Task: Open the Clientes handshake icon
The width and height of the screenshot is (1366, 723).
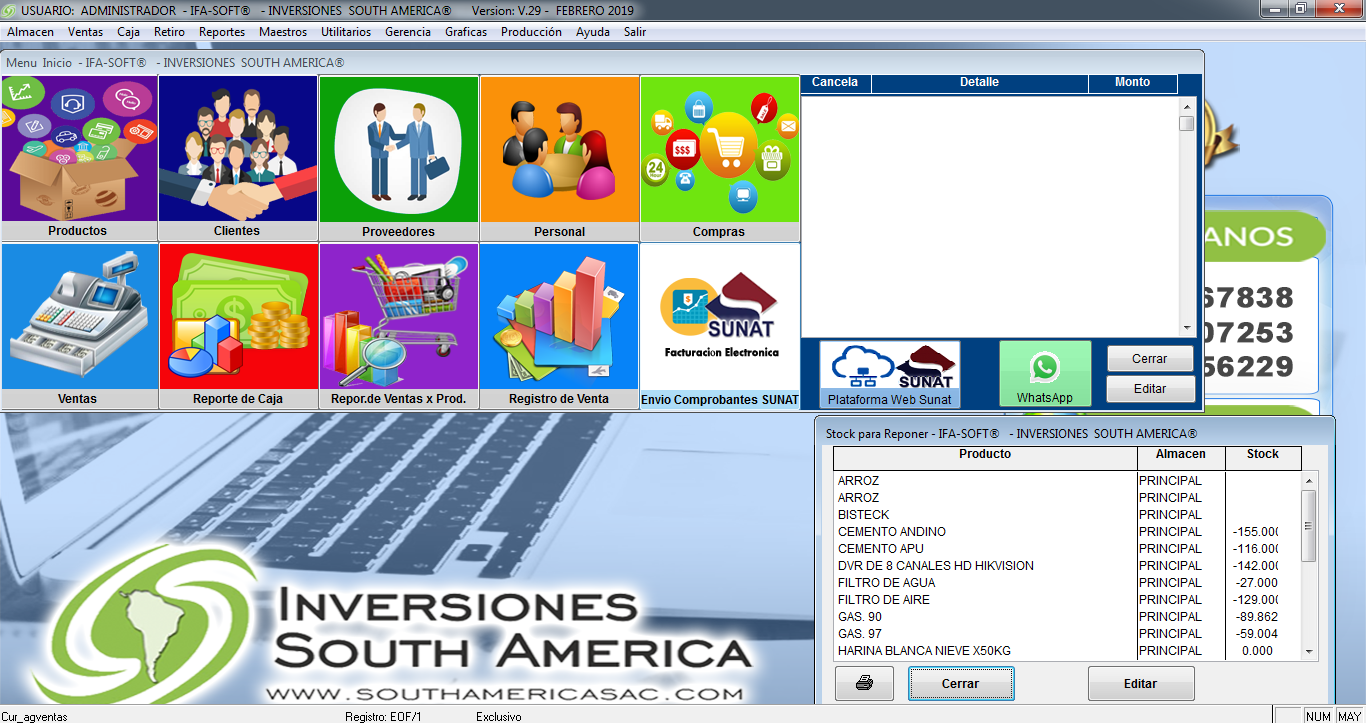Action: pos(237,150)
